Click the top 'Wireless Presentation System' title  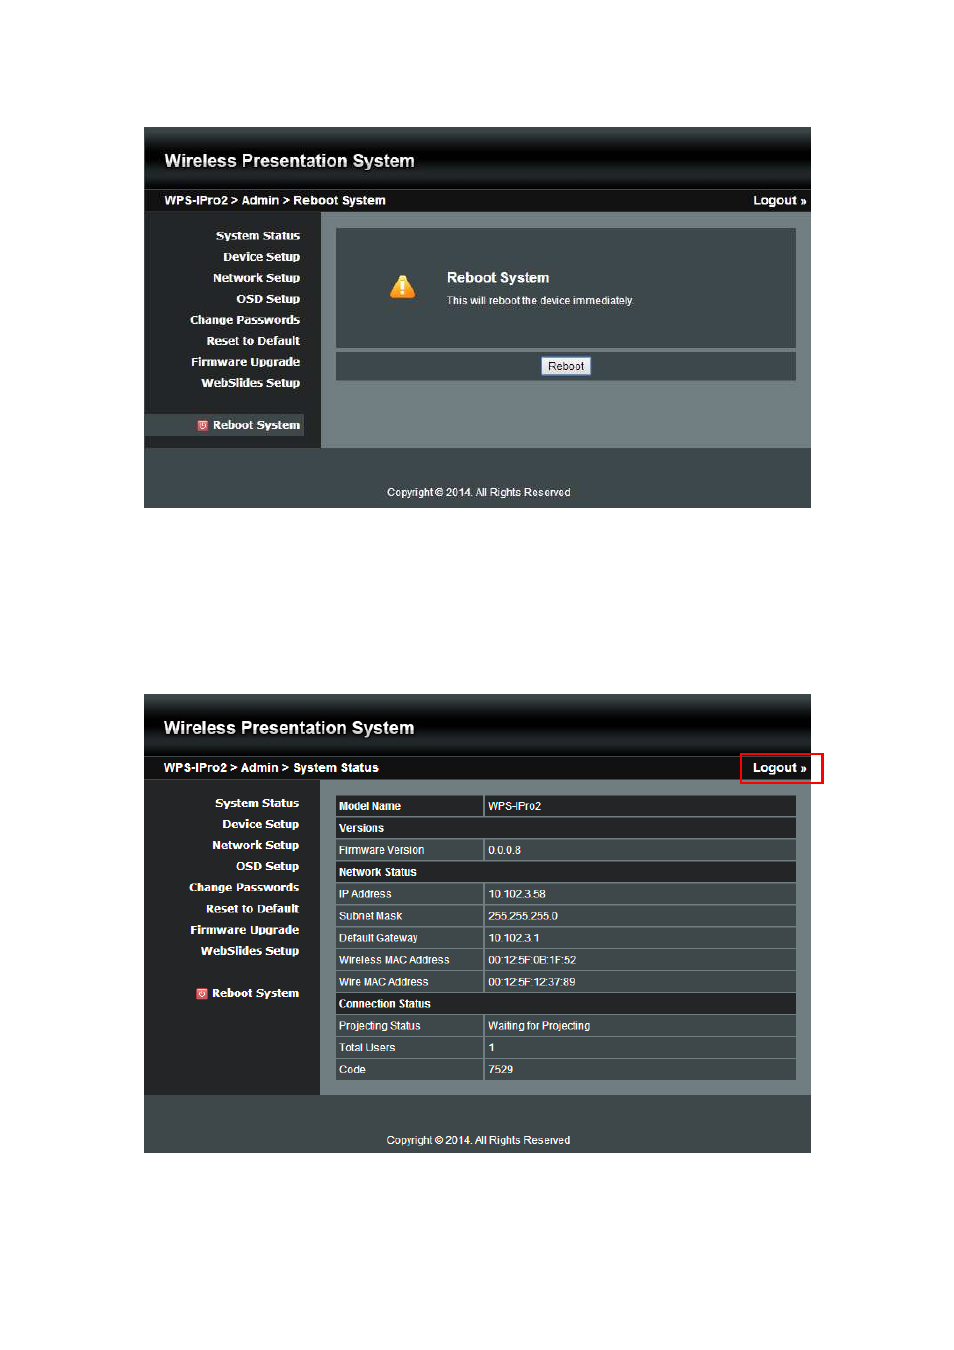pos(289,161)
